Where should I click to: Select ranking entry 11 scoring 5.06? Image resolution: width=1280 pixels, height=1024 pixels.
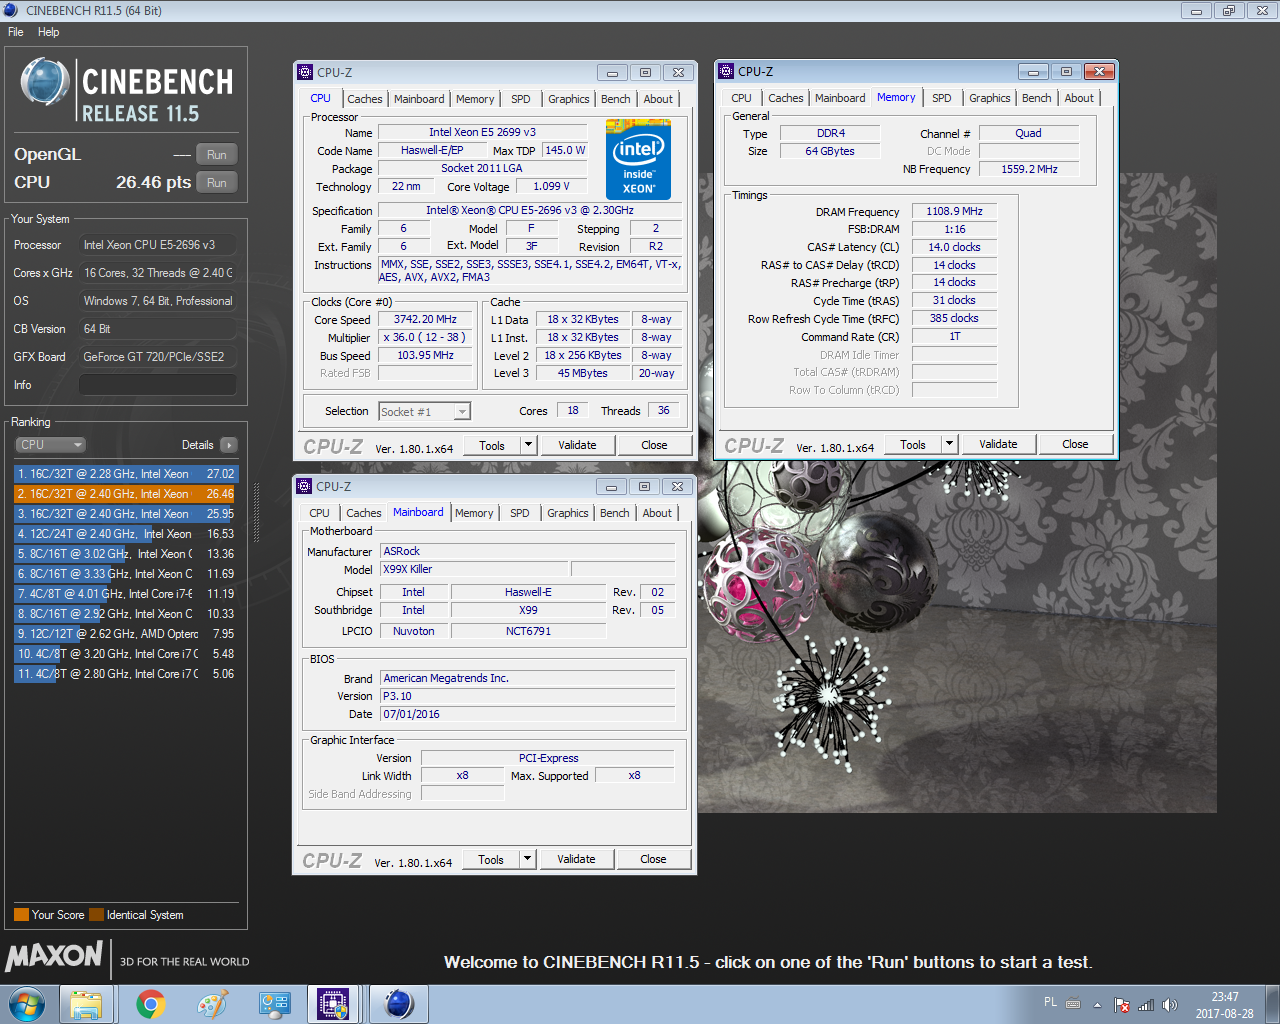coord(126,674)
